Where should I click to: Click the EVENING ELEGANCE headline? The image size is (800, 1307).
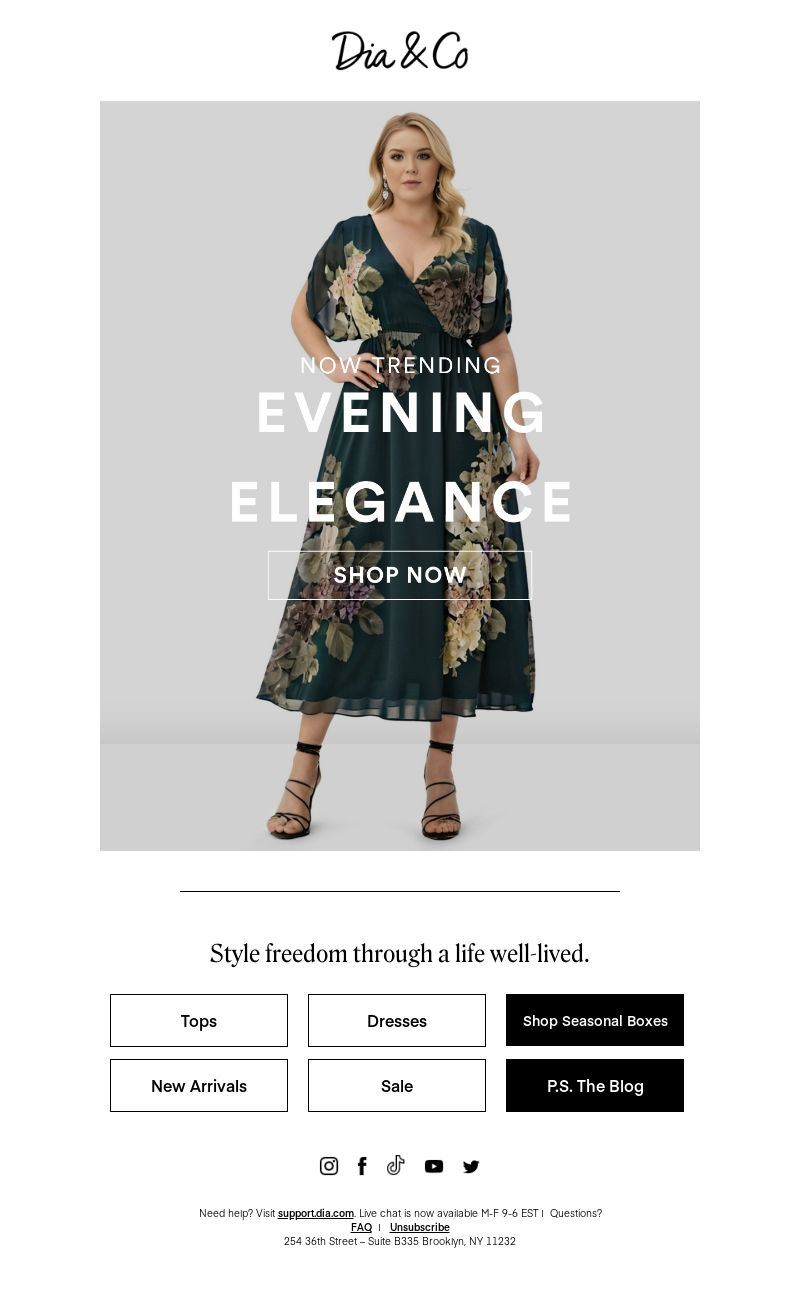click(401, 457)
